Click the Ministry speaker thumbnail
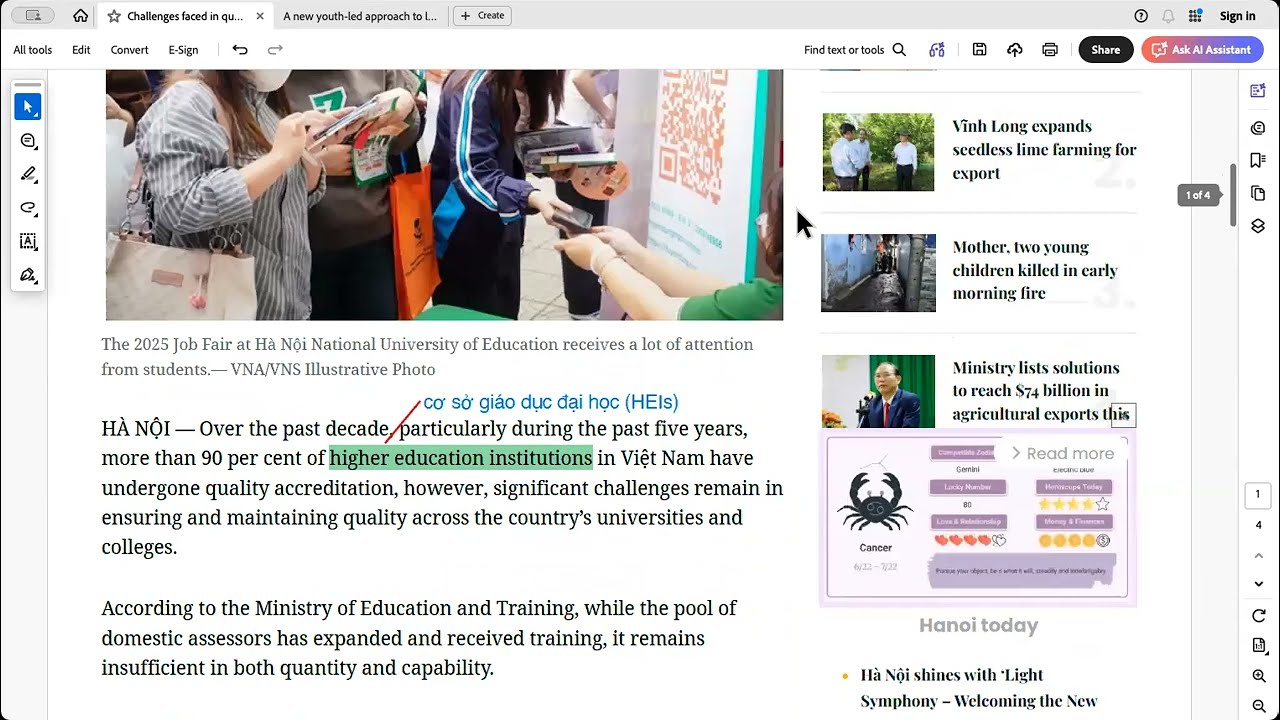This screenshot has height=720, width=1280. click(878, 392)
